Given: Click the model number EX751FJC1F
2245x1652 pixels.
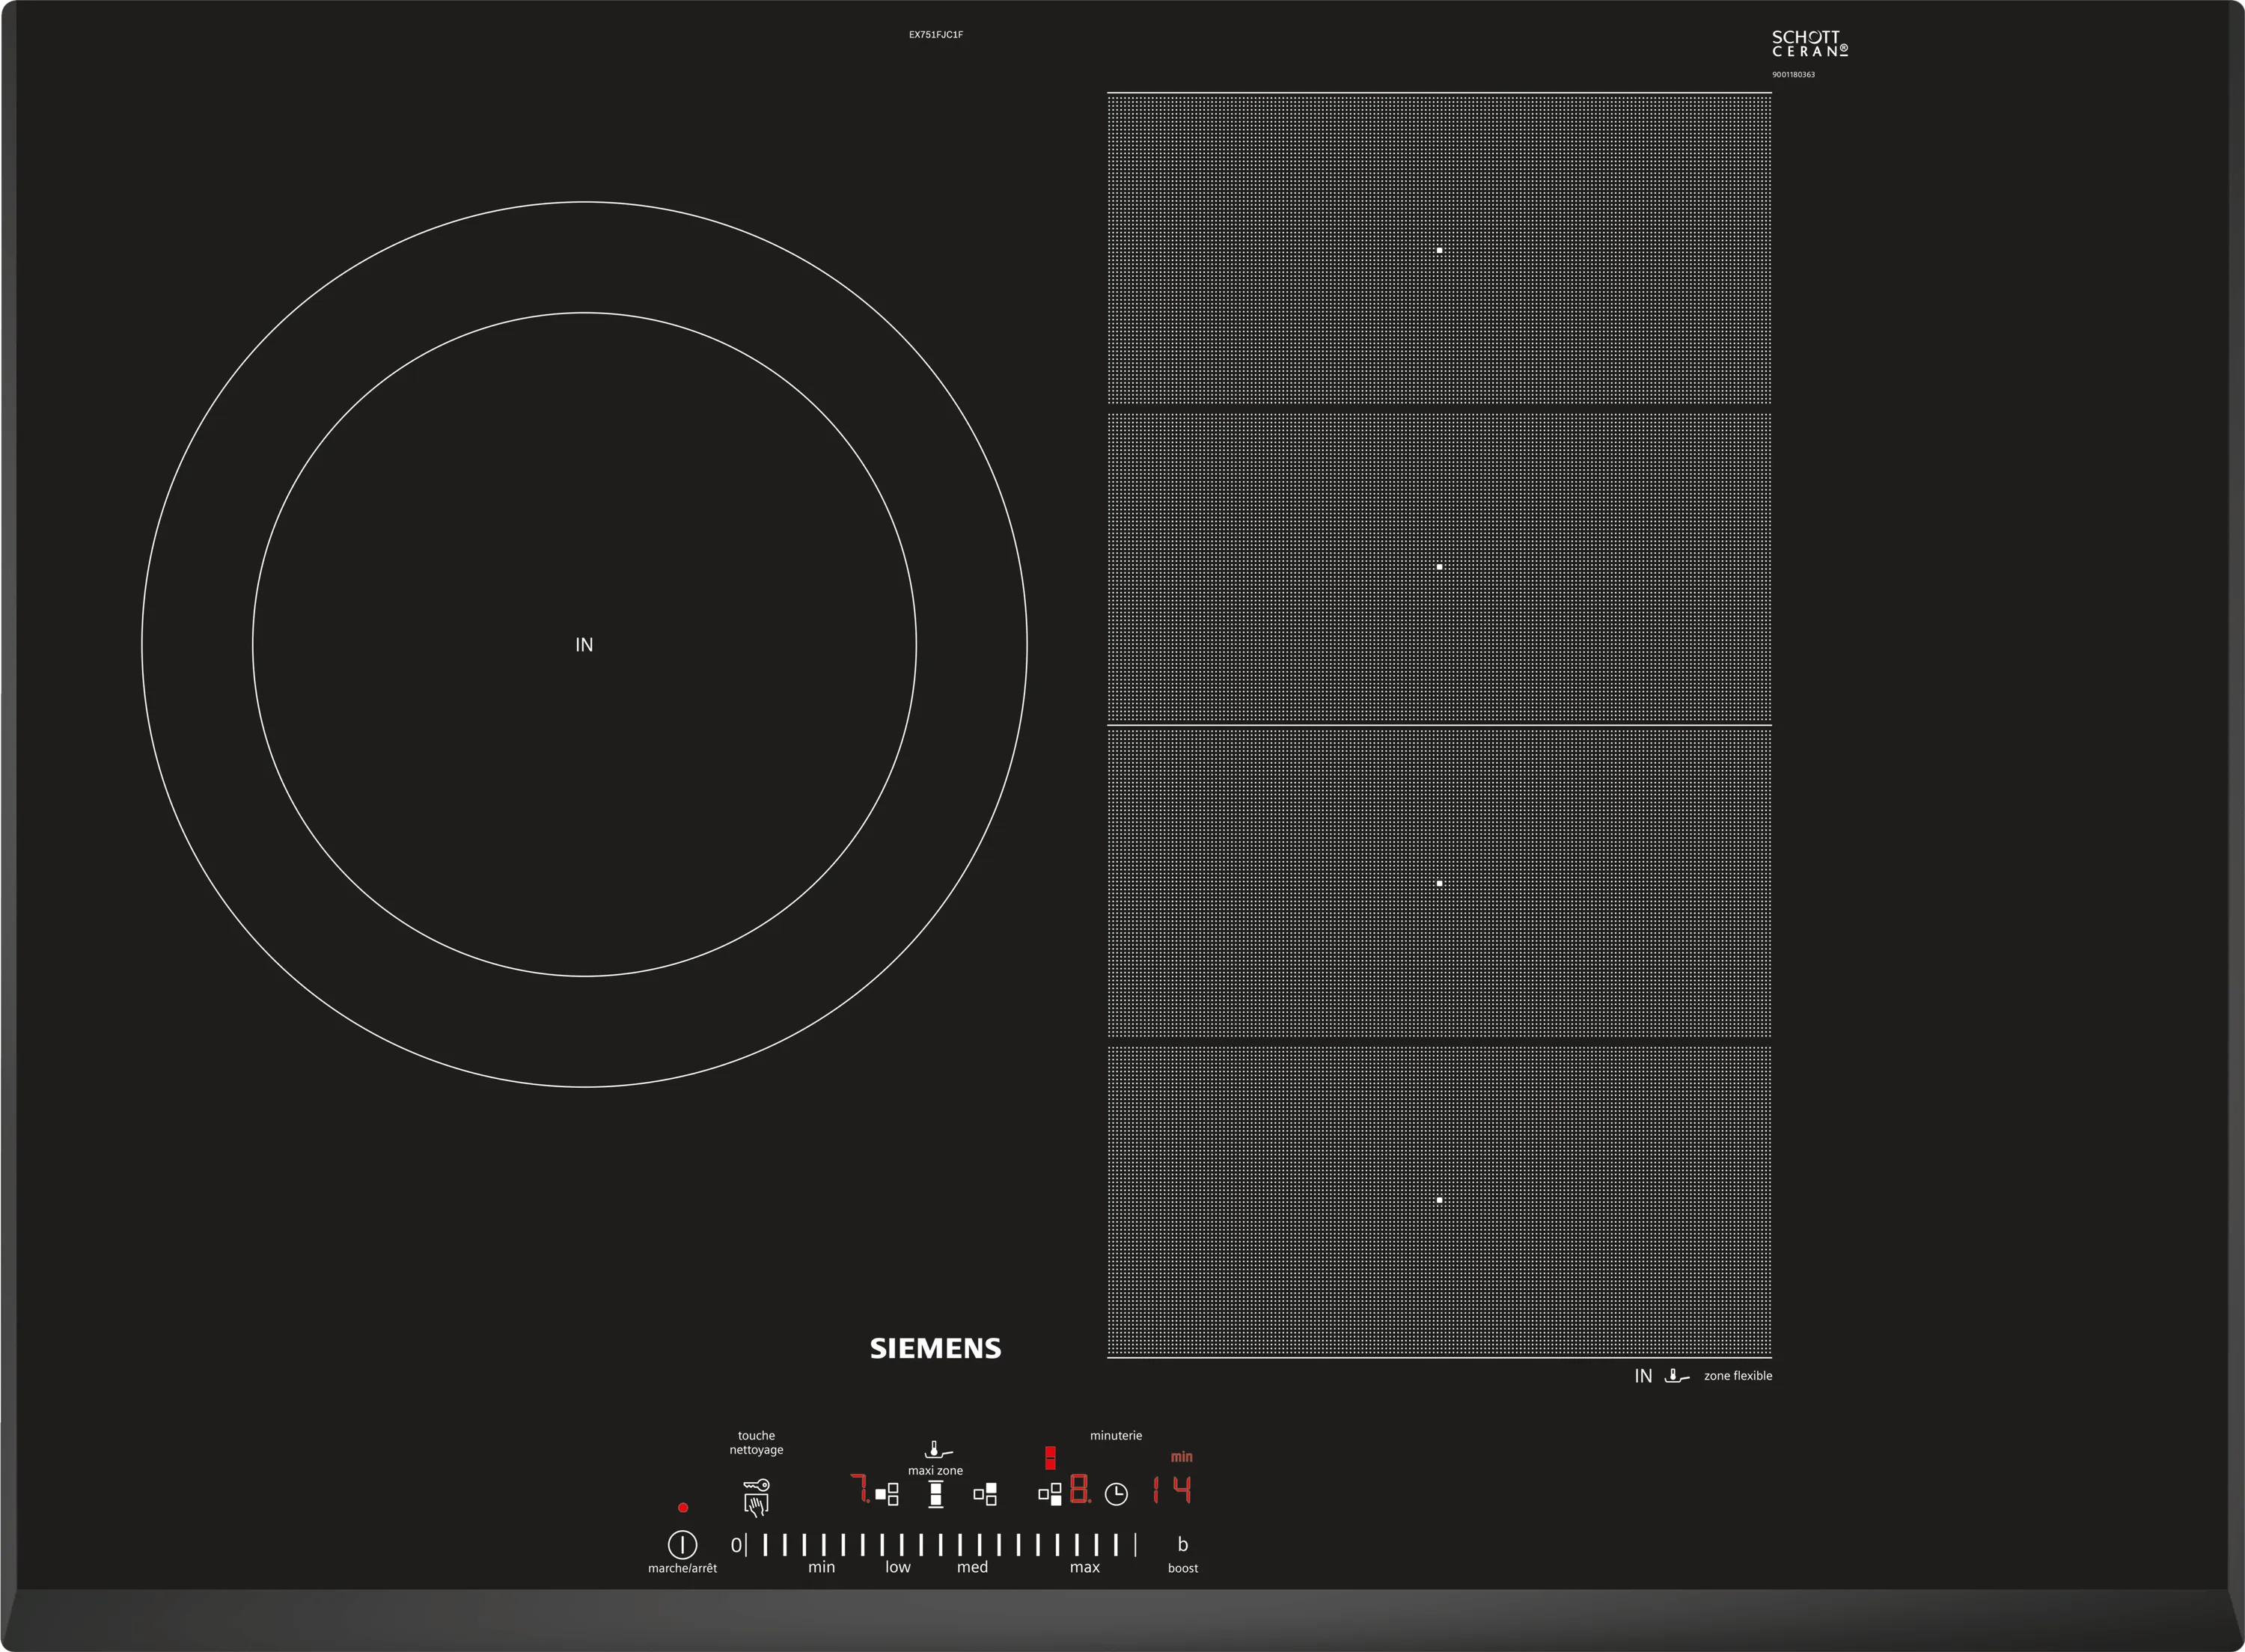Looking at the screenshot, I should pos(936,35).
